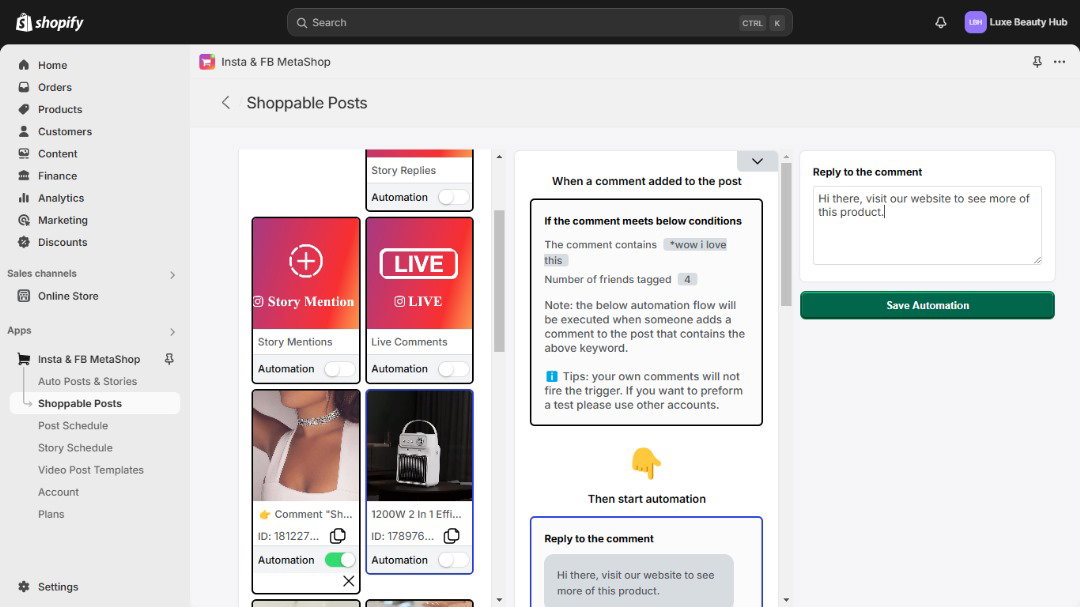Pin the app using header pin icon
The height and width of the screenshot is (607, 1080).
[1037, 62]
